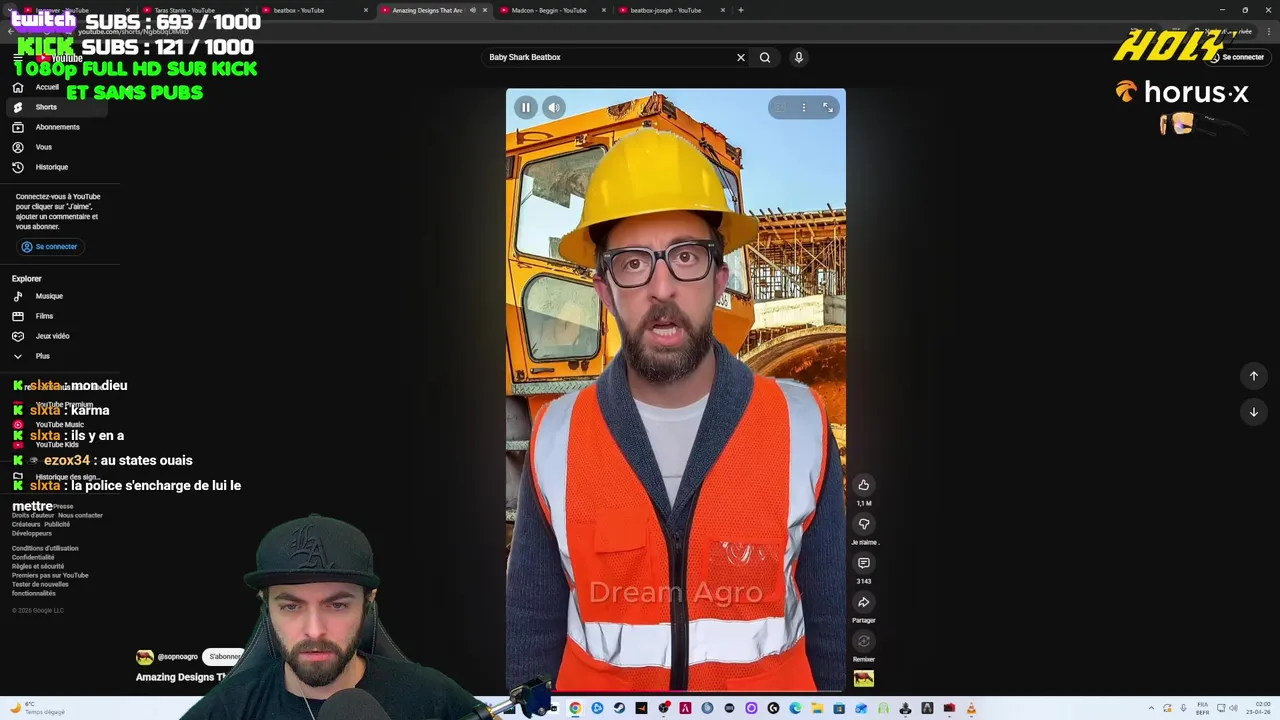Screen dimensions: 1280x720
Task: Click the Remixer icon
Action: click(864, 641)
